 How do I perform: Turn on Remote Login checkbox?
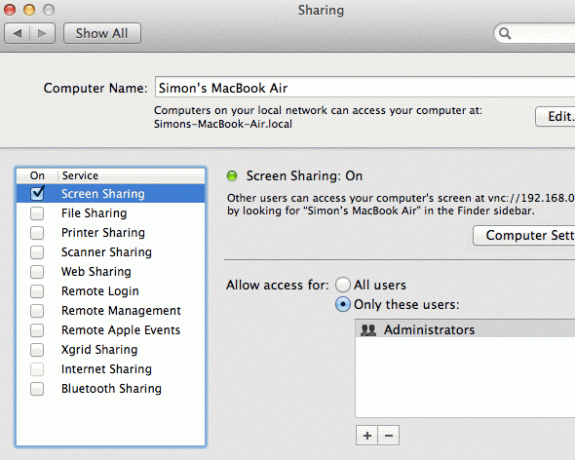37,291
